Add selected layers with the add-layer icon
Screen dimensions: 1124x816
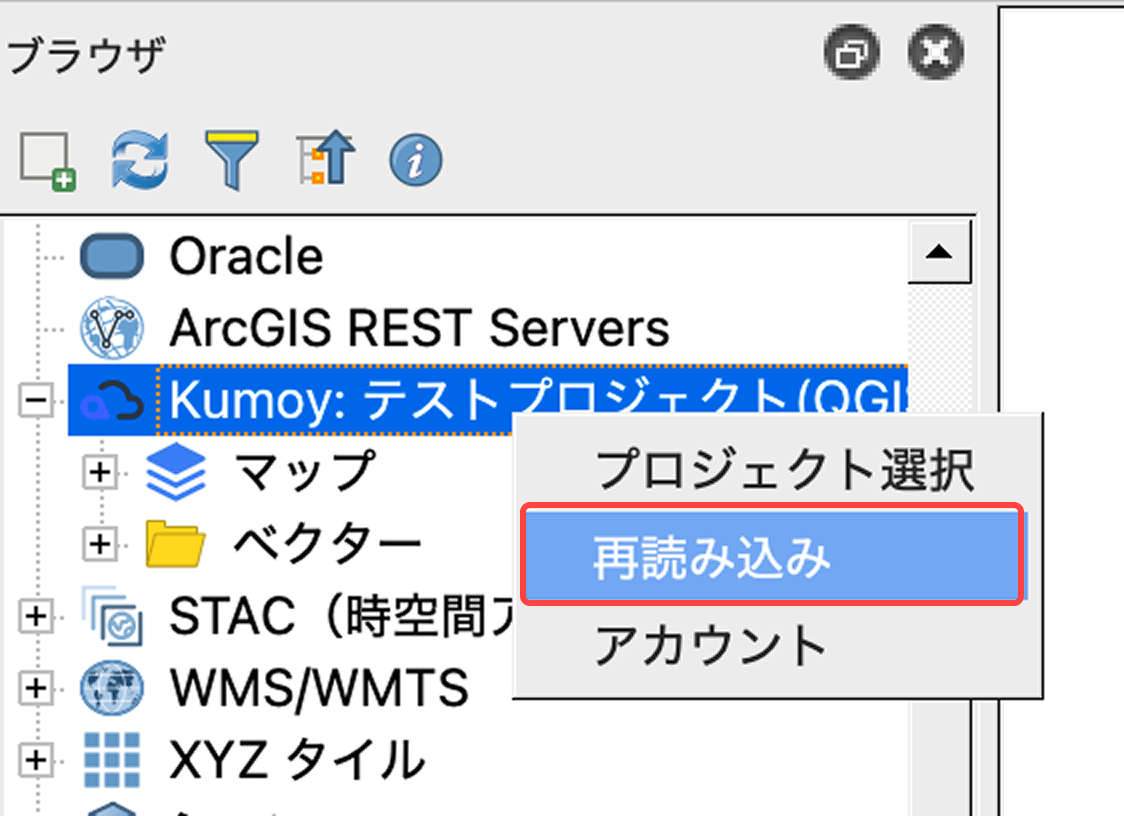pyautogui.click(x=47, y=158)
